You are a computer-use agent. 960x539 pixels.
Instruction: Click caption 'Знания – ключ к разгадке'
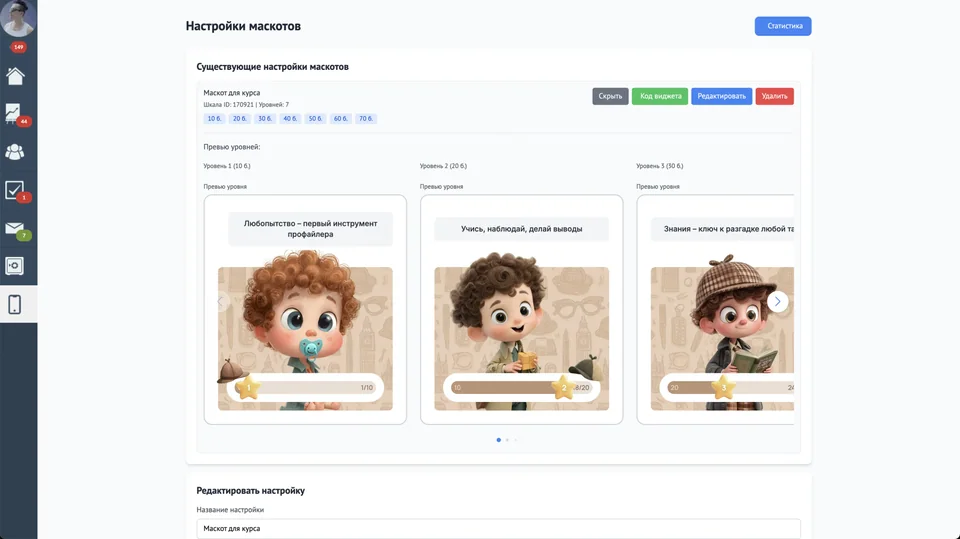(x=722, y=228)
